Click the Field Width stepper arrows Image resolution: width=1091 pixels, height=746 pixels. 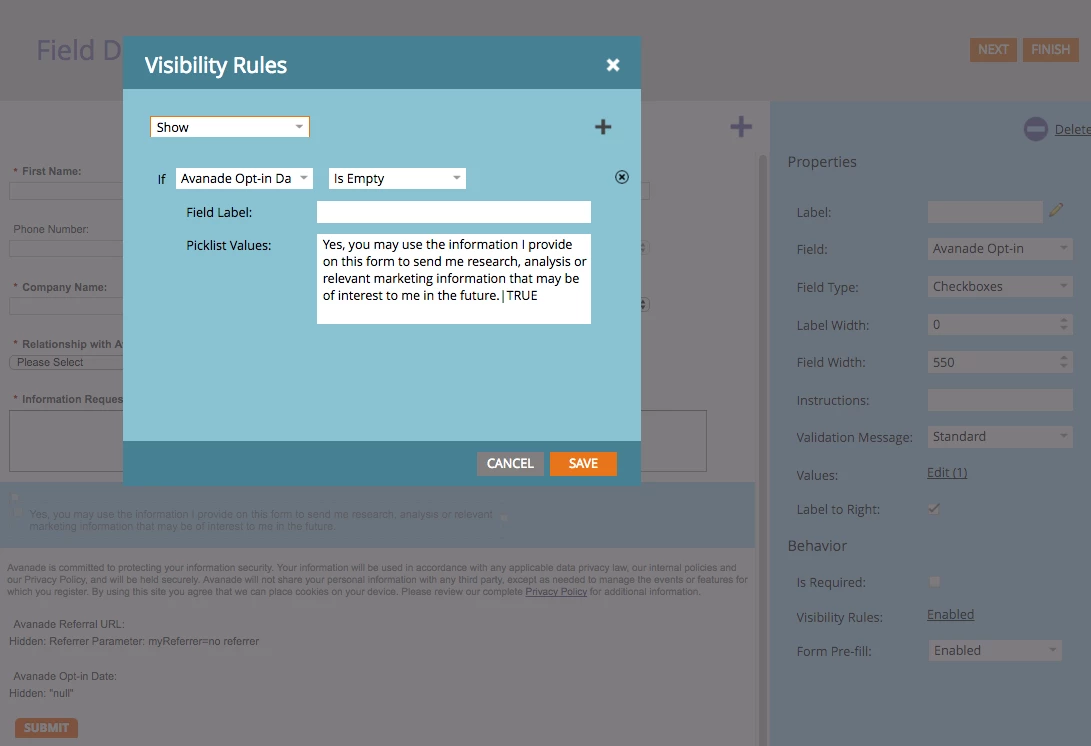(1063, 362)
